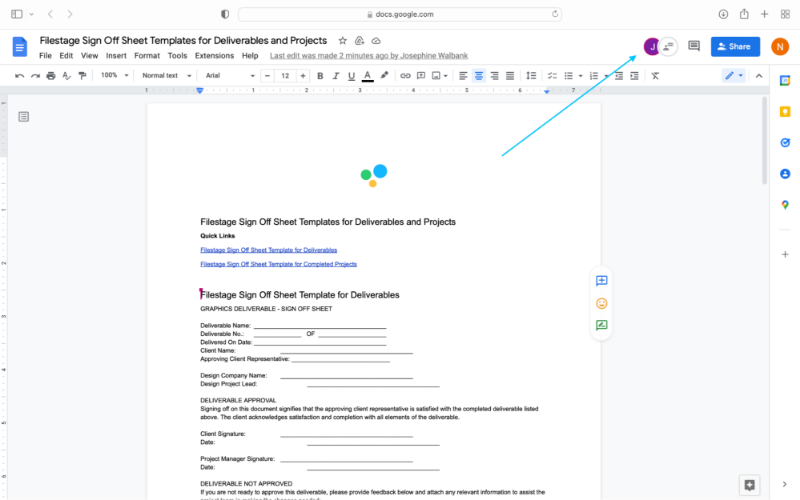Open the Help menu
The image size is (800, 500).
pos(250,56)
